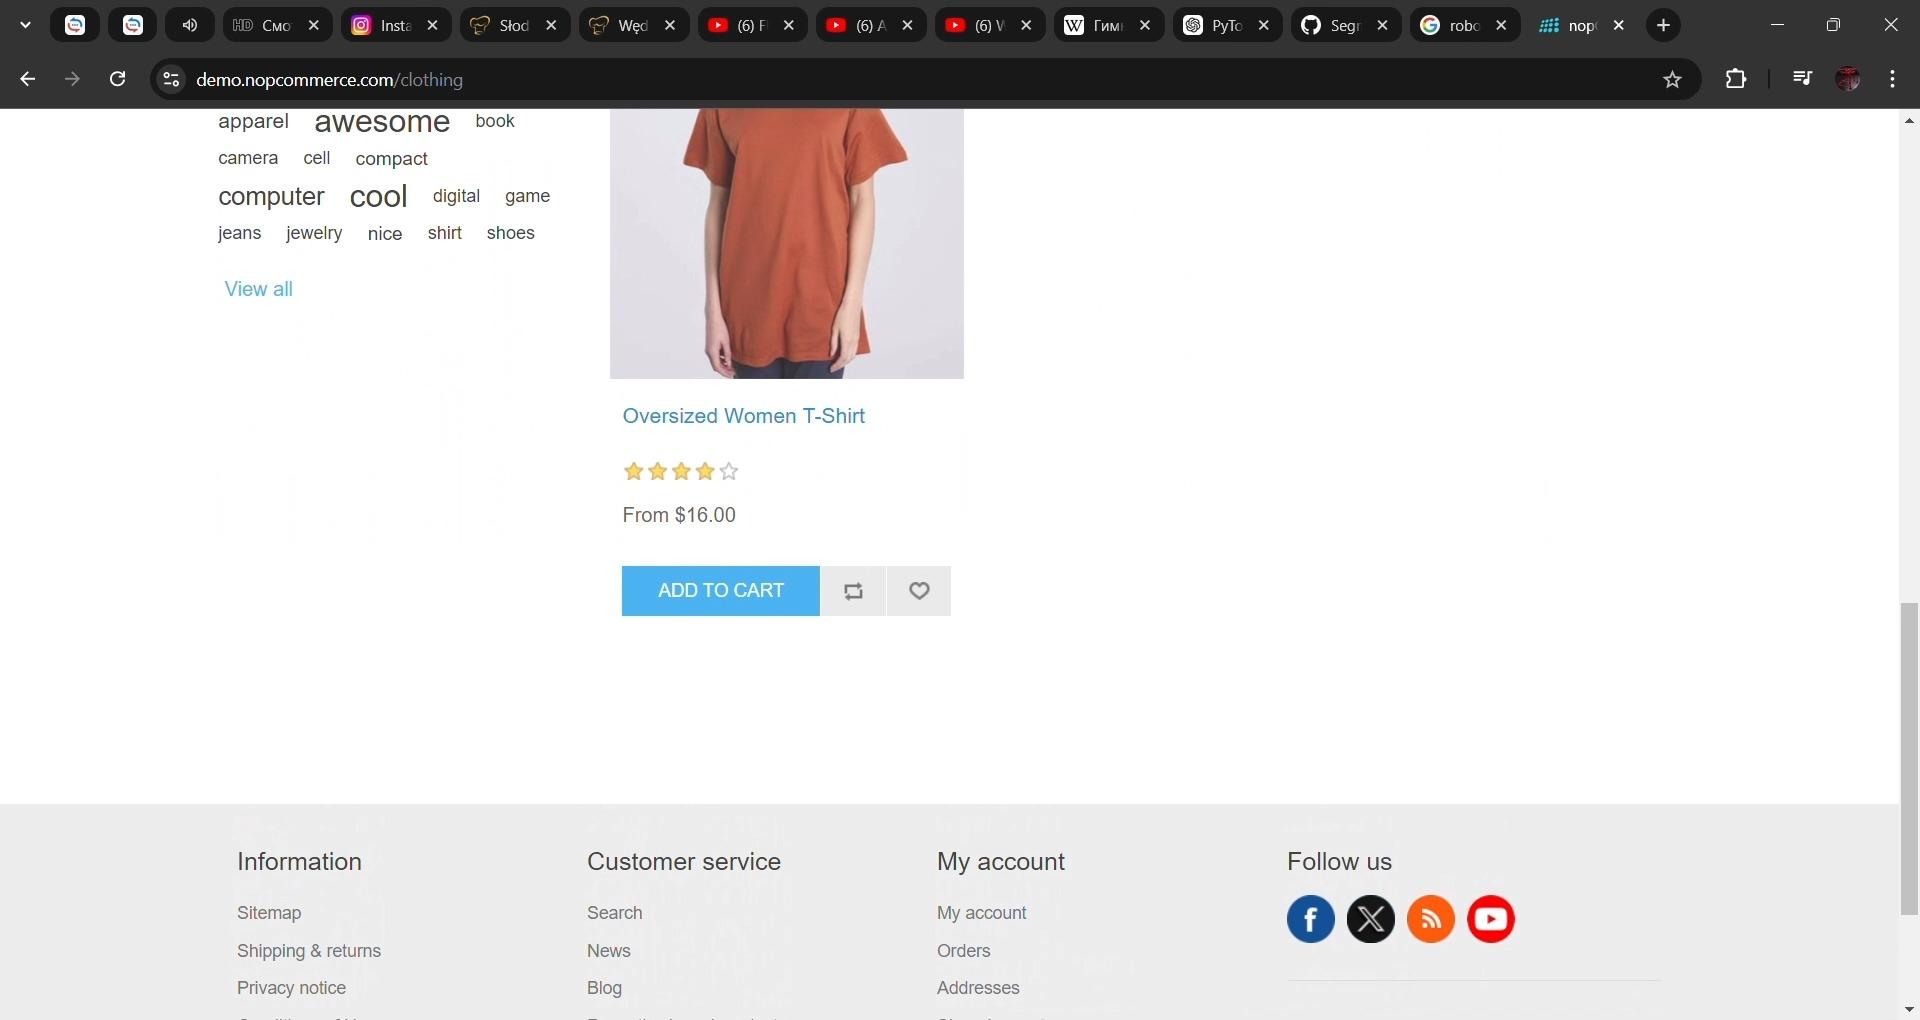Click the View all tags link
Screen dimensions: 1920x1020
[259, 289]
